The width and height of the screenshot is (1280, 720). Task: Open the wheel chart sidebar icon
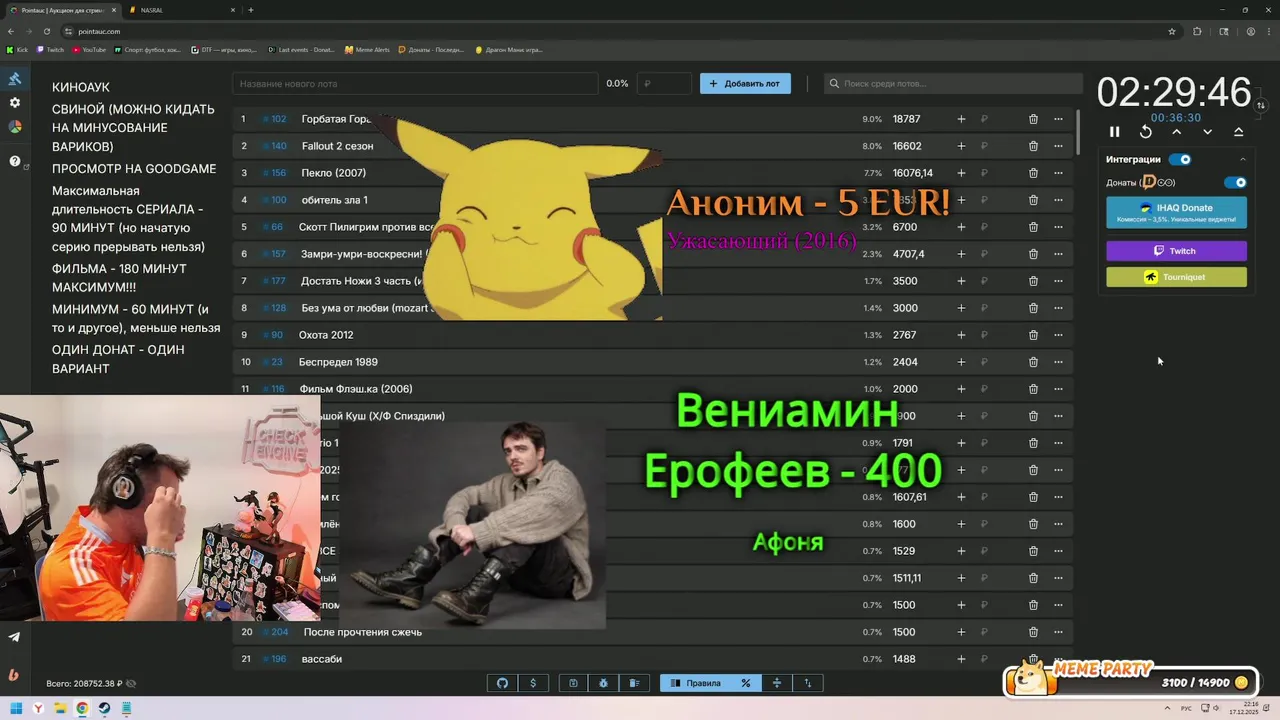[x=15, y=127]
